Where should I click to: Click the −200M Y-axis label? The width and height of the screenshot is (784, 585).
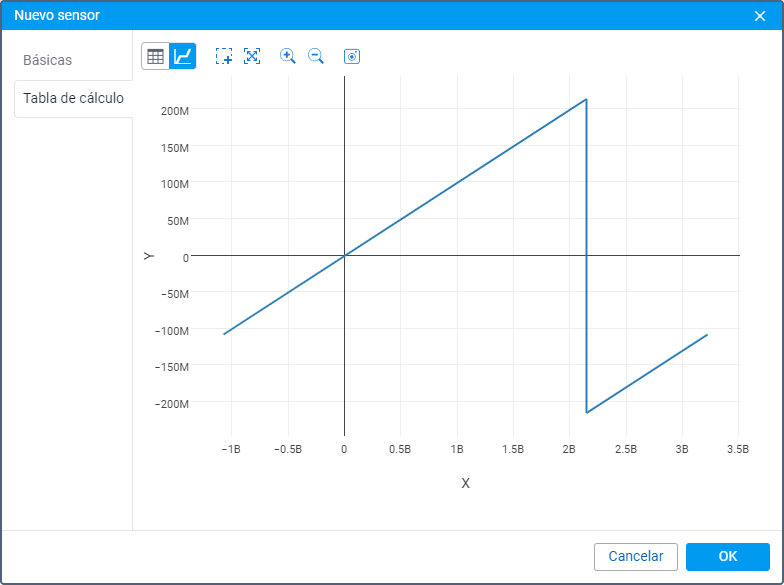pos(172,404)
